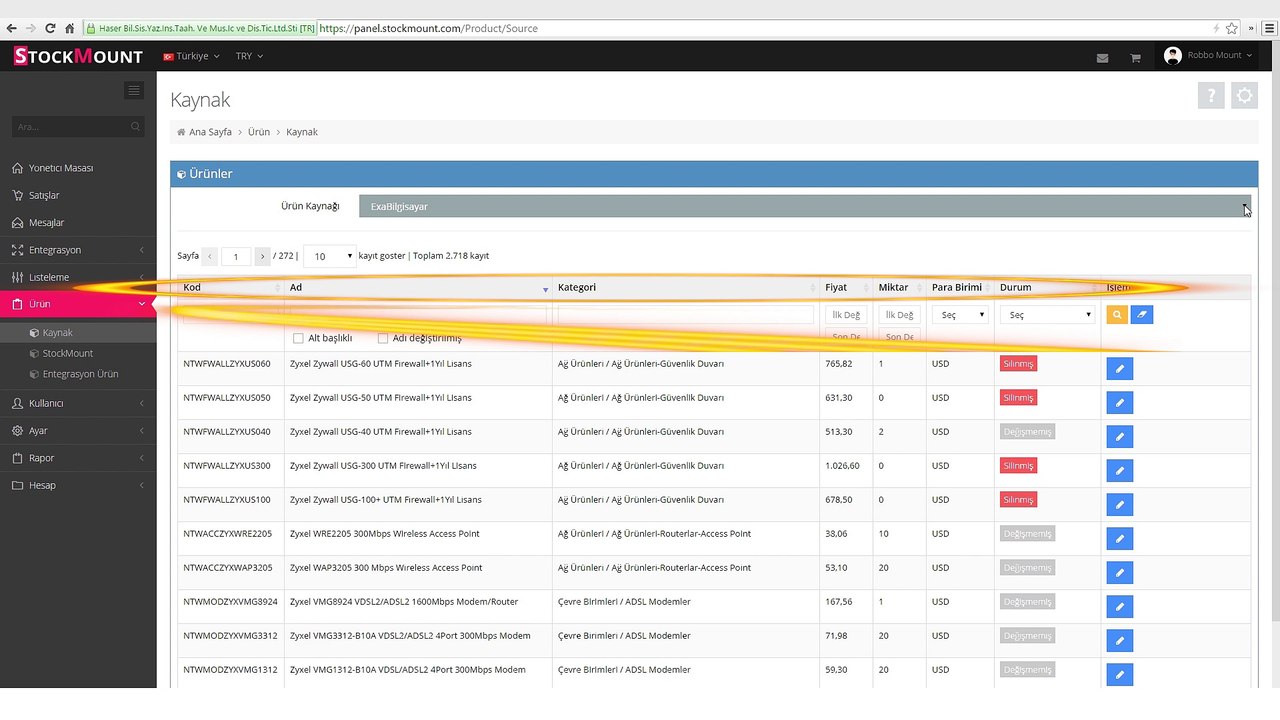
Task: Click the page number input field
Action: click(x=236, y=256)
